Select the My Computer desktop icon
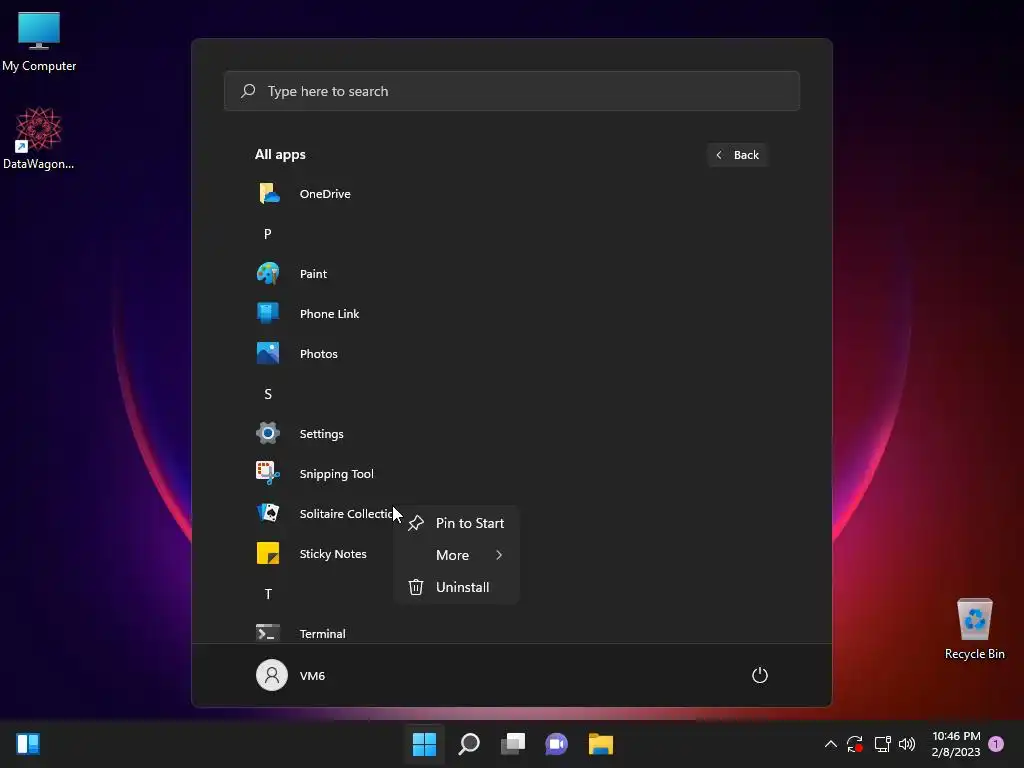 (x=39, y=42)
